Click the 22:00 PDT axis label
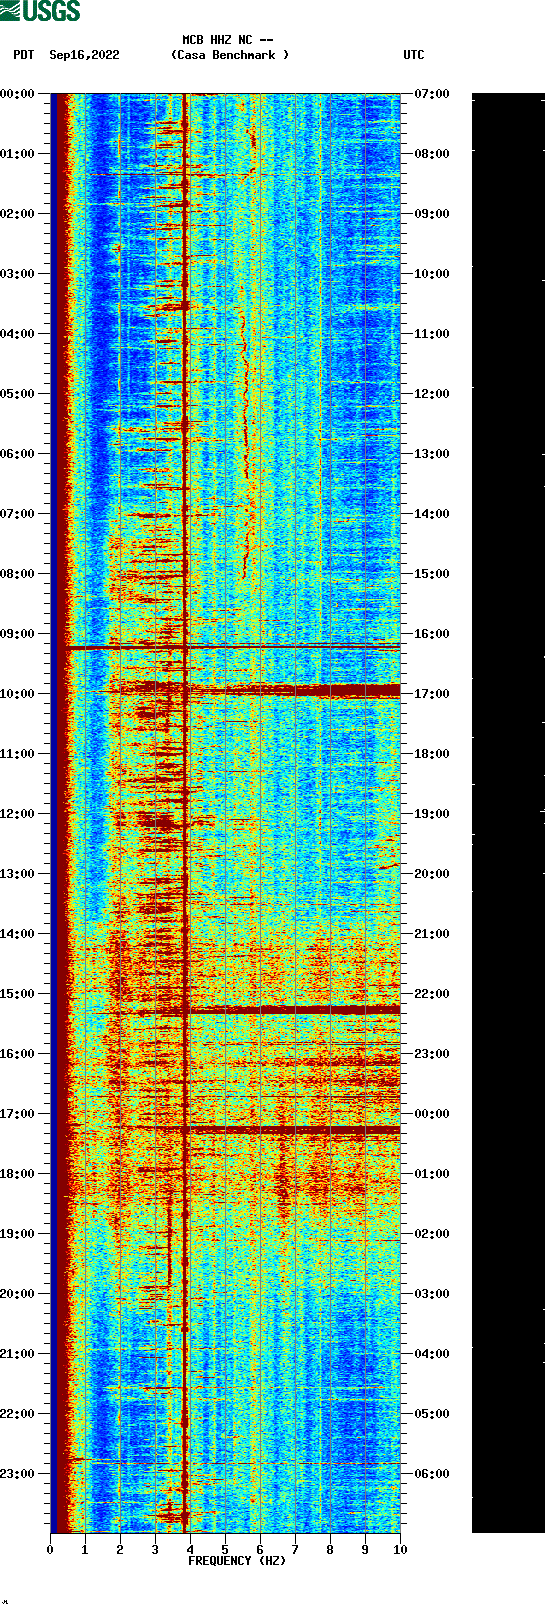552x1613 pixels. [x=17, y=1414]
